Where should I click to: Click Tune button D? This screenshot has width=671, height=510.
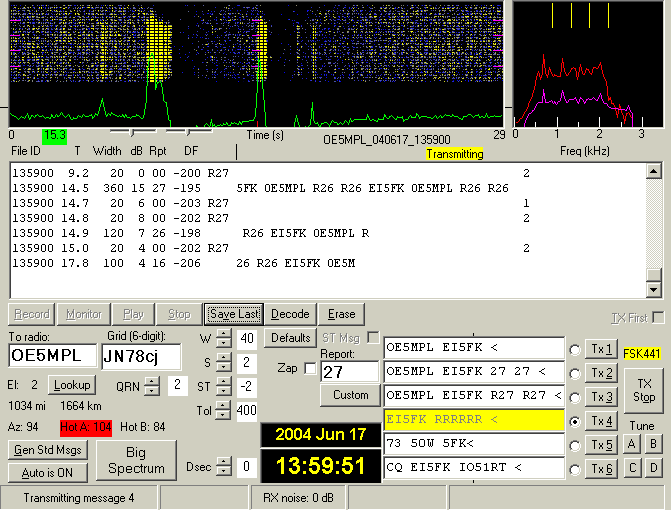coord(653,467)
